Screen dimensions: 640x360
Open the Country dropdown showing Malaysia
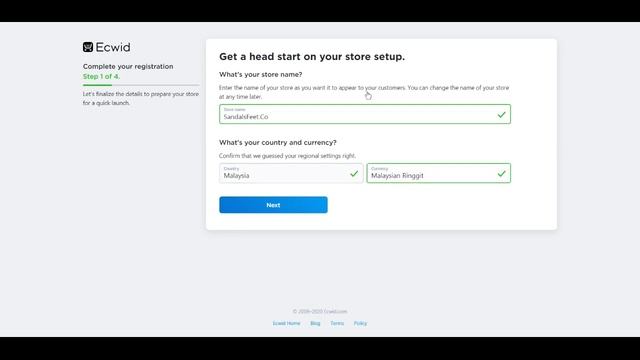(x=291, y=173)
